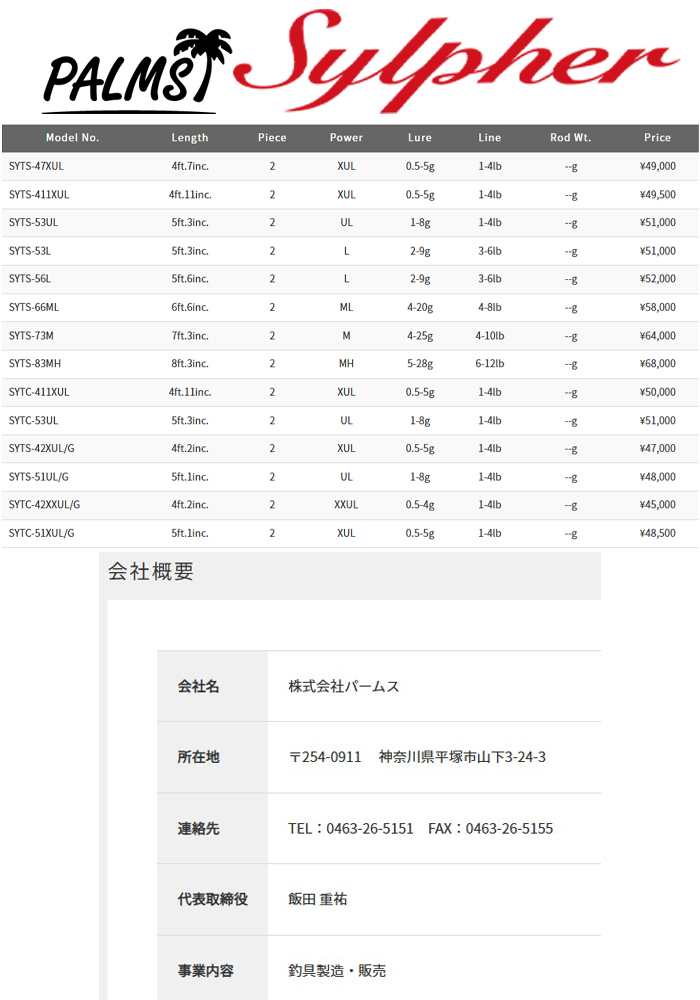Click the 代表取締役 row label

(x=212, y=900)
